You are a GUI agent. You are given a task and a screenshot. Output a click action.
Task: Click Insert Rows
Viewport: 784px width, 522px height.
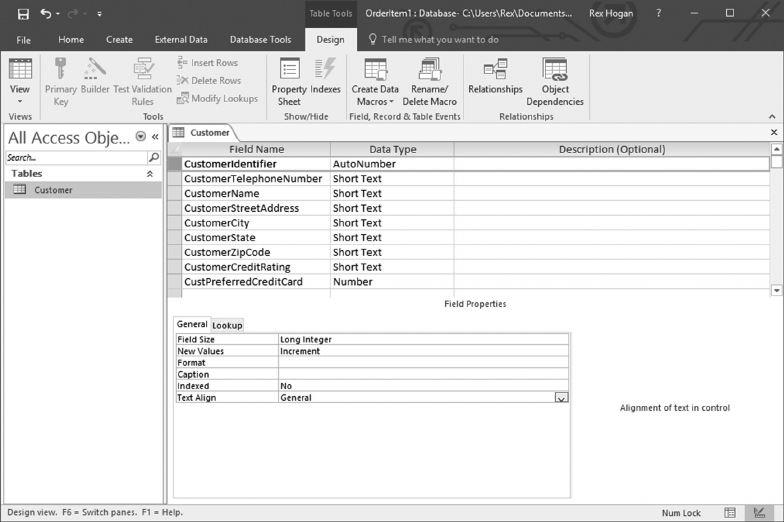pyautogui.click(x=208, y=62)
